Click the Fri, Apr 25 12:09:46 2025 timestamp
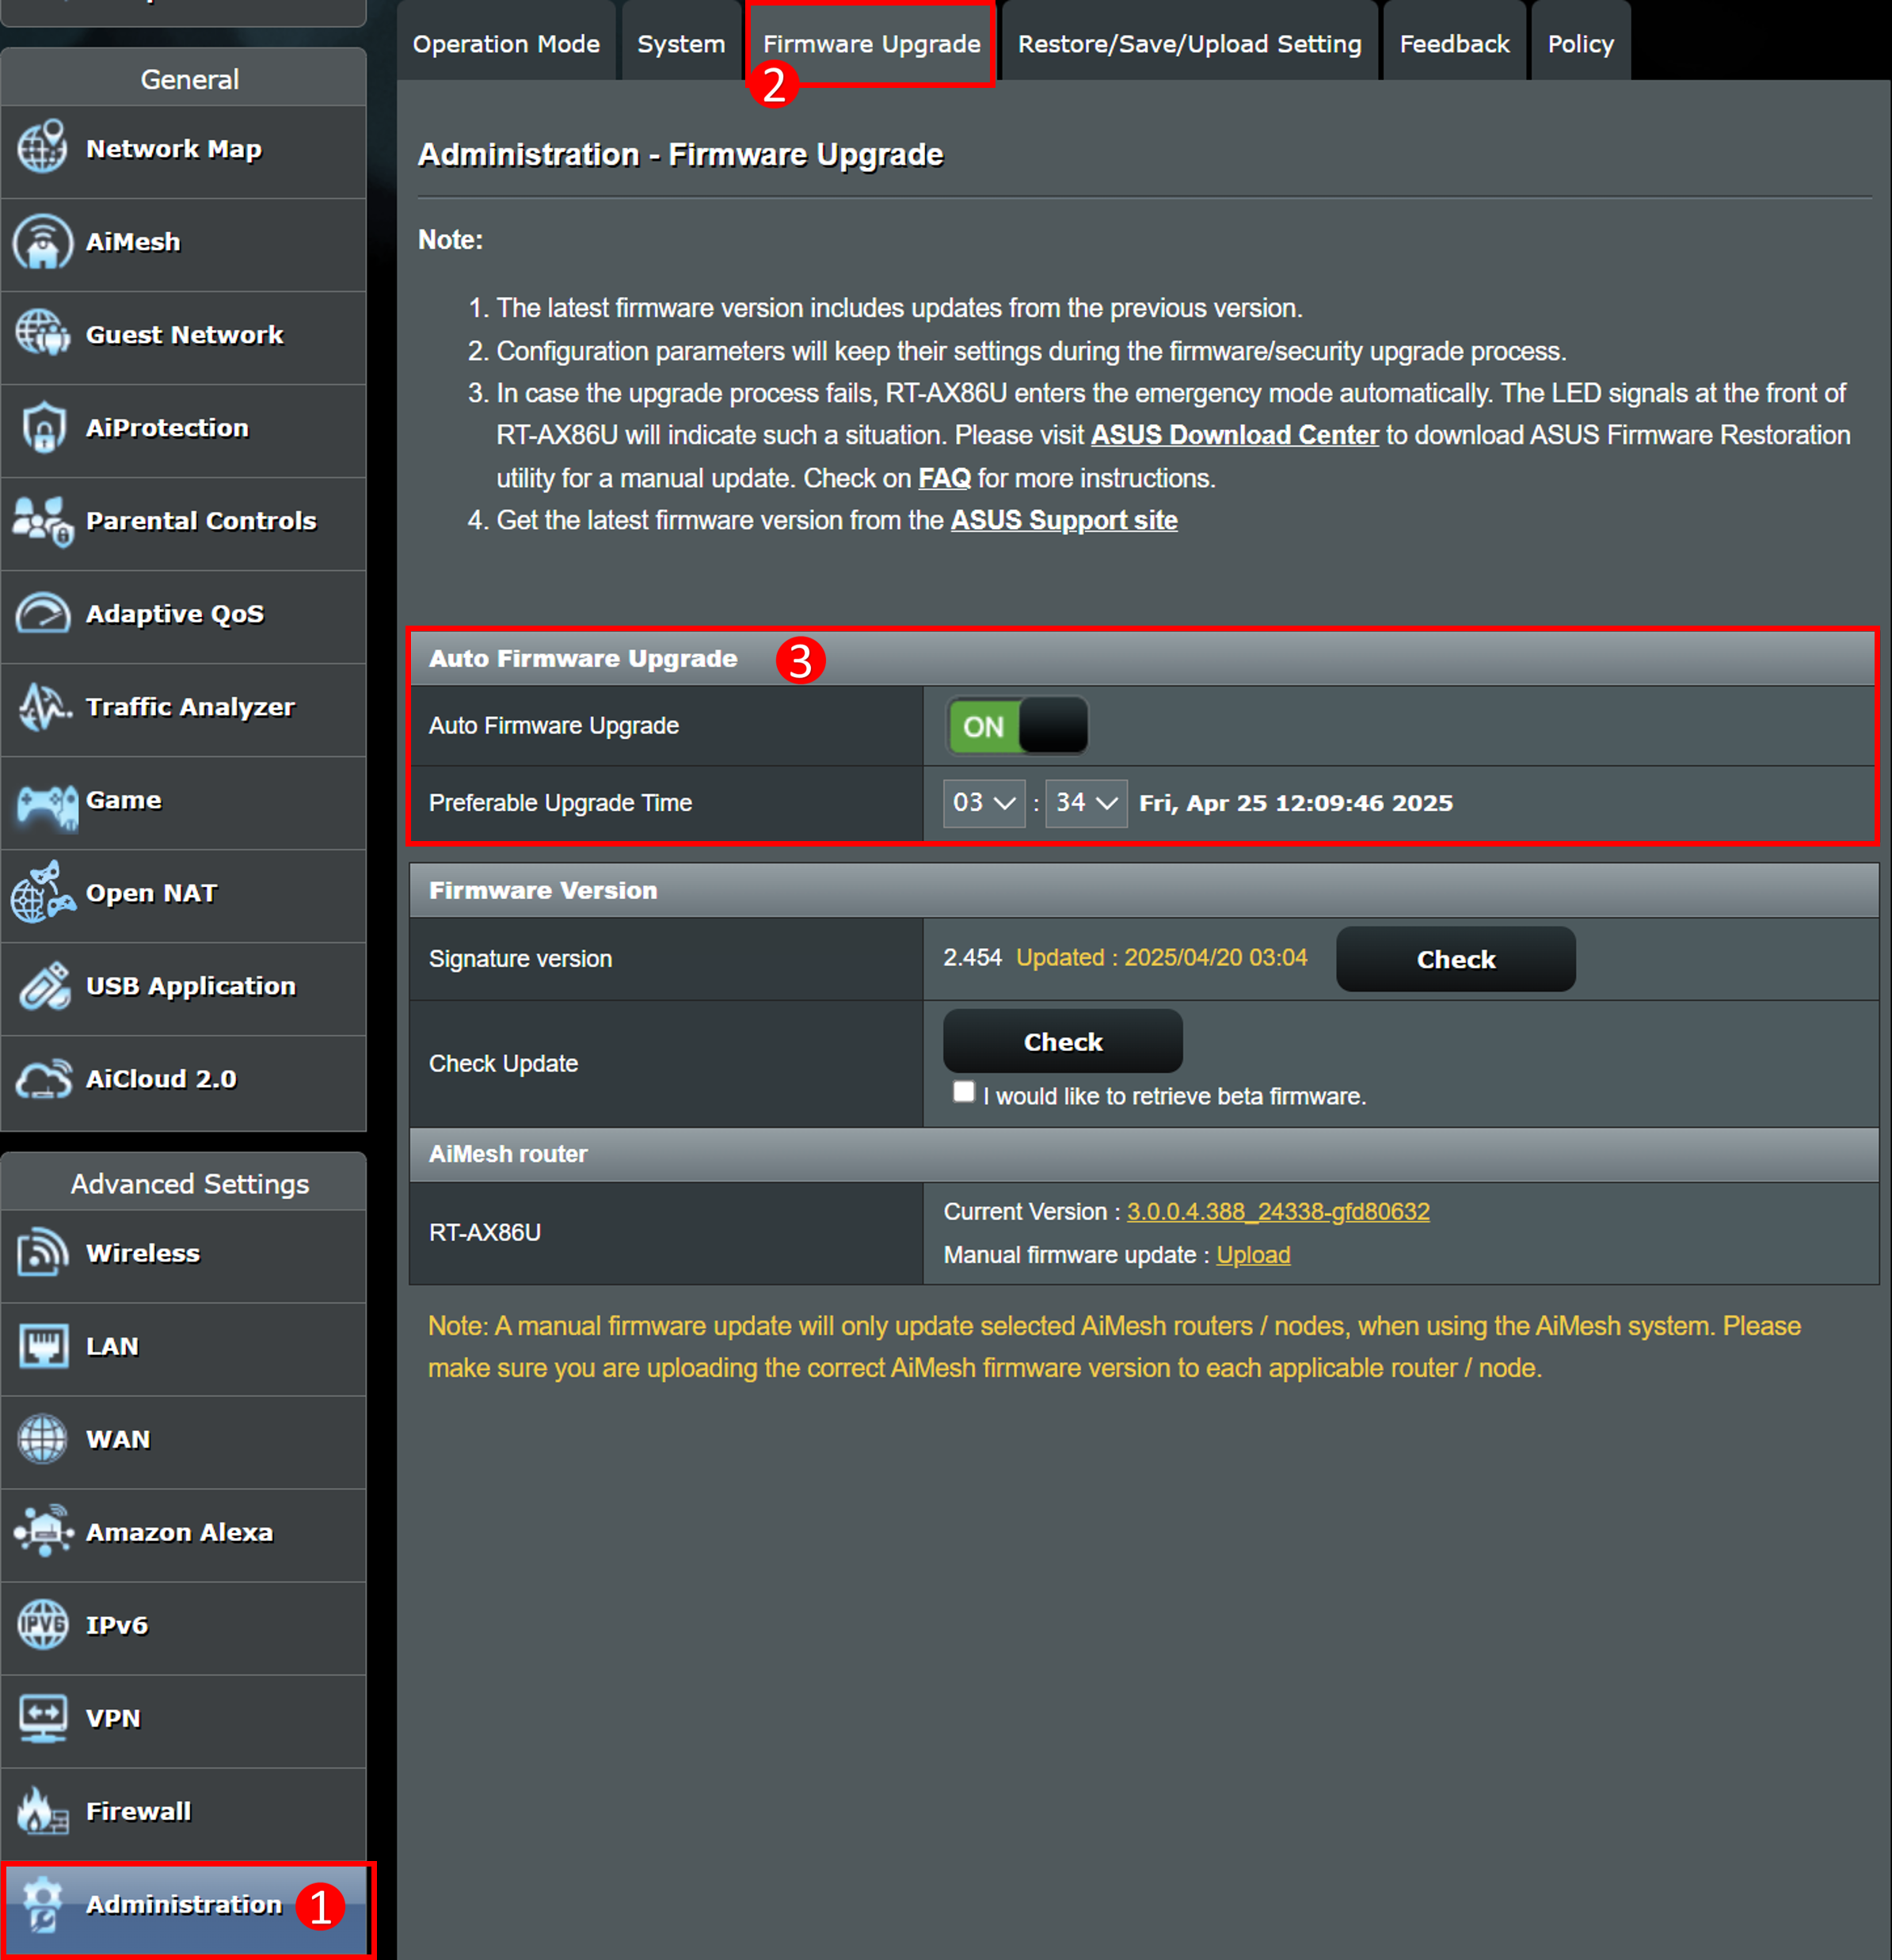Viewport: 1892px width, 1960px height. 1295,803
